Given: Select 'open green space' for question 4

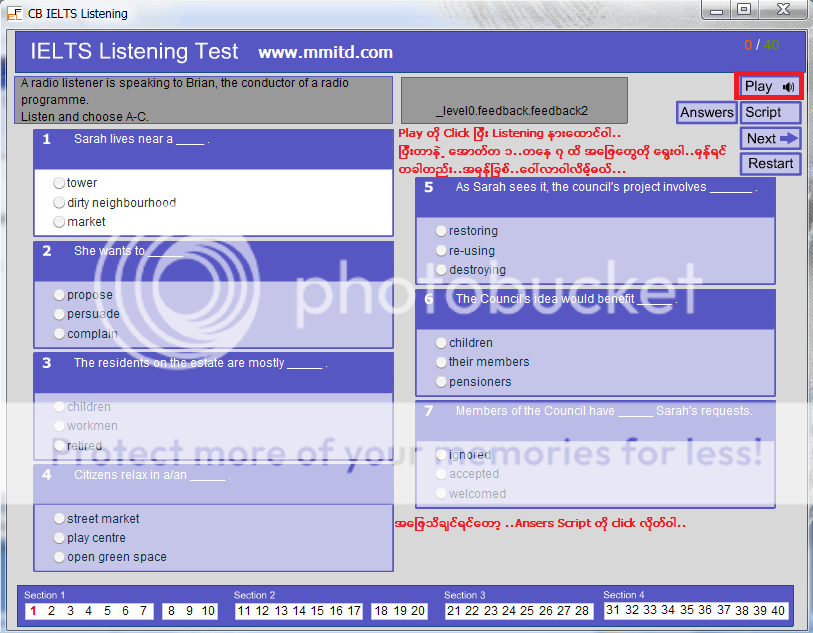Looking at the screenshot, I should click(x=58, y=556).
